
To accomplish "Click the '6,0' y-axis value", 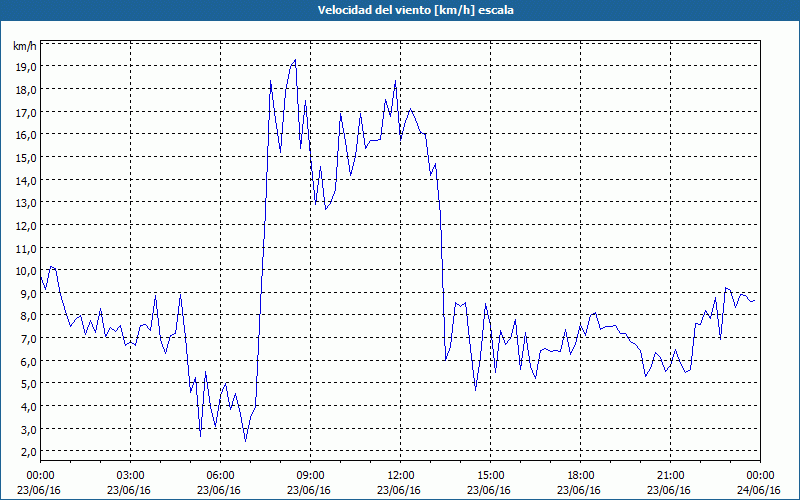I will [28, 361].
